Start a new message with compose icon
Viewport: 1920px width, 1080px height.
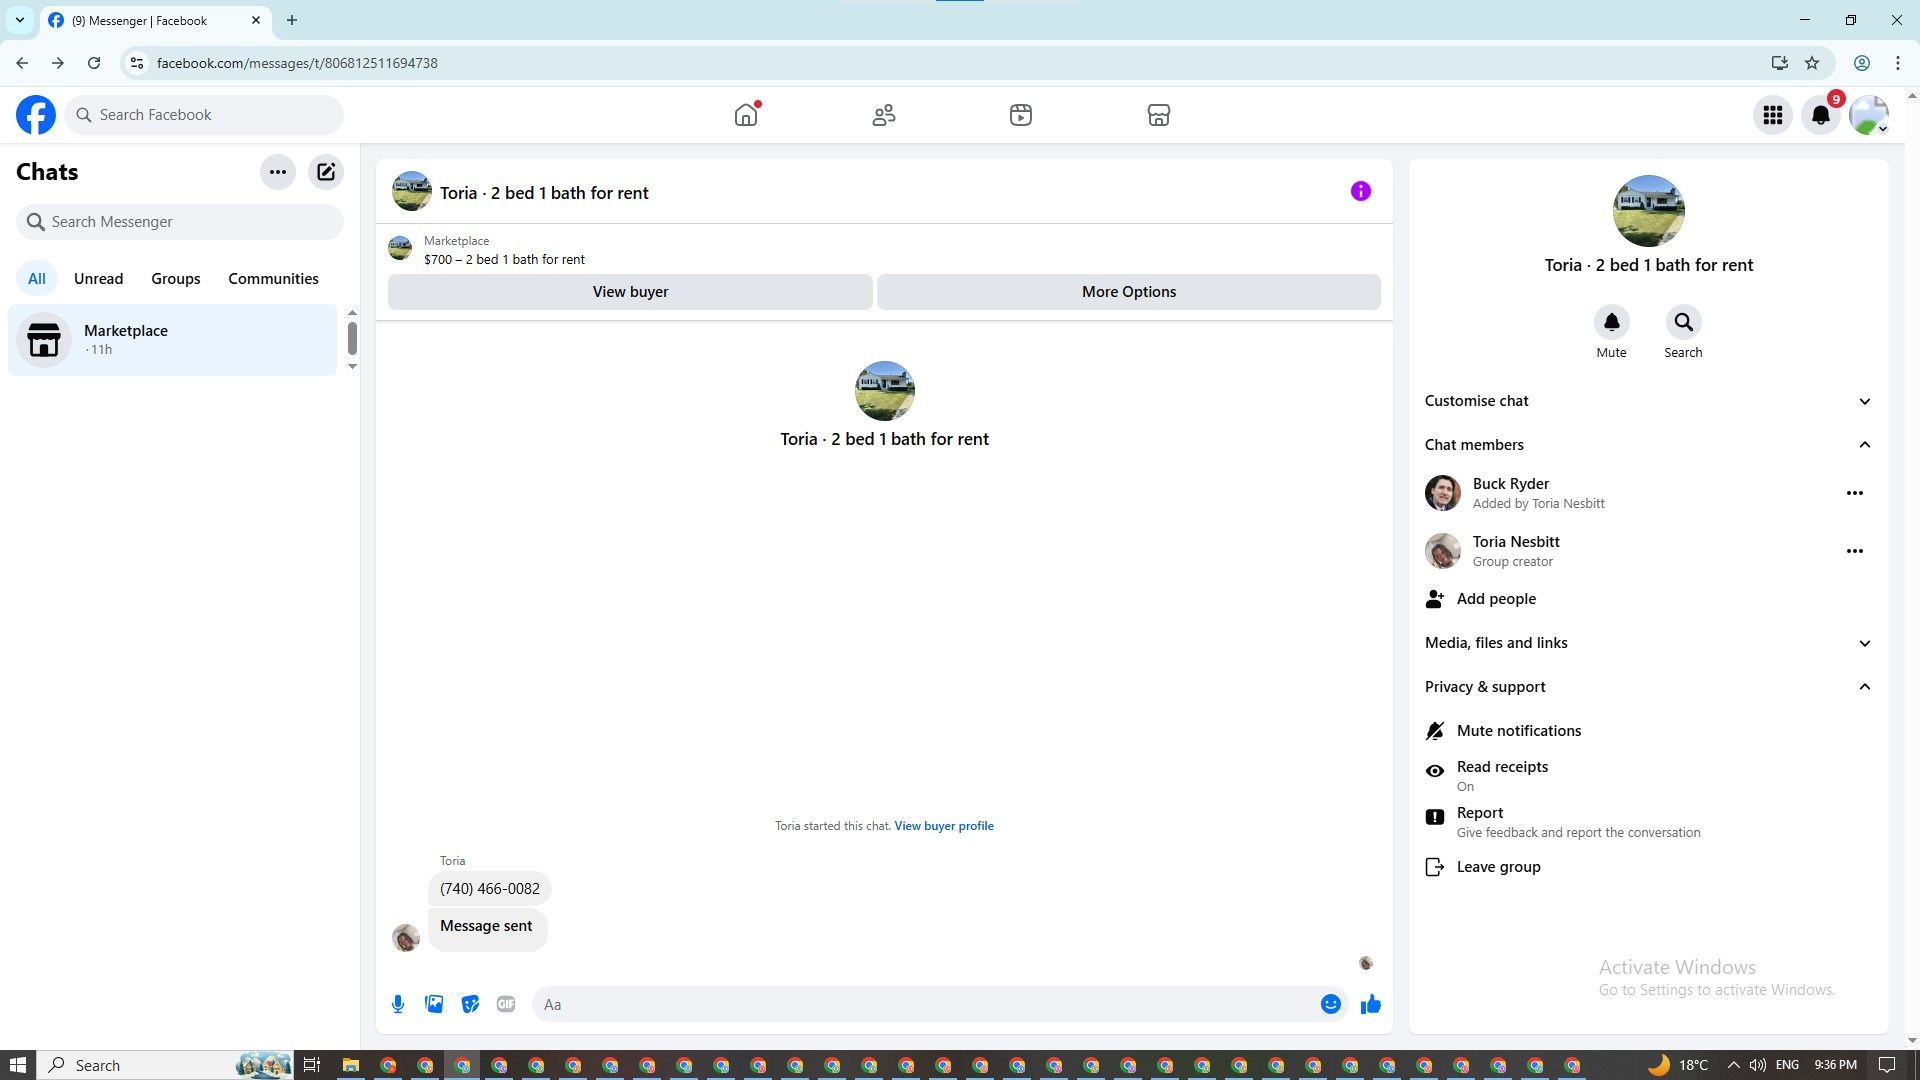pyautogui.click(x=326, y=172)
